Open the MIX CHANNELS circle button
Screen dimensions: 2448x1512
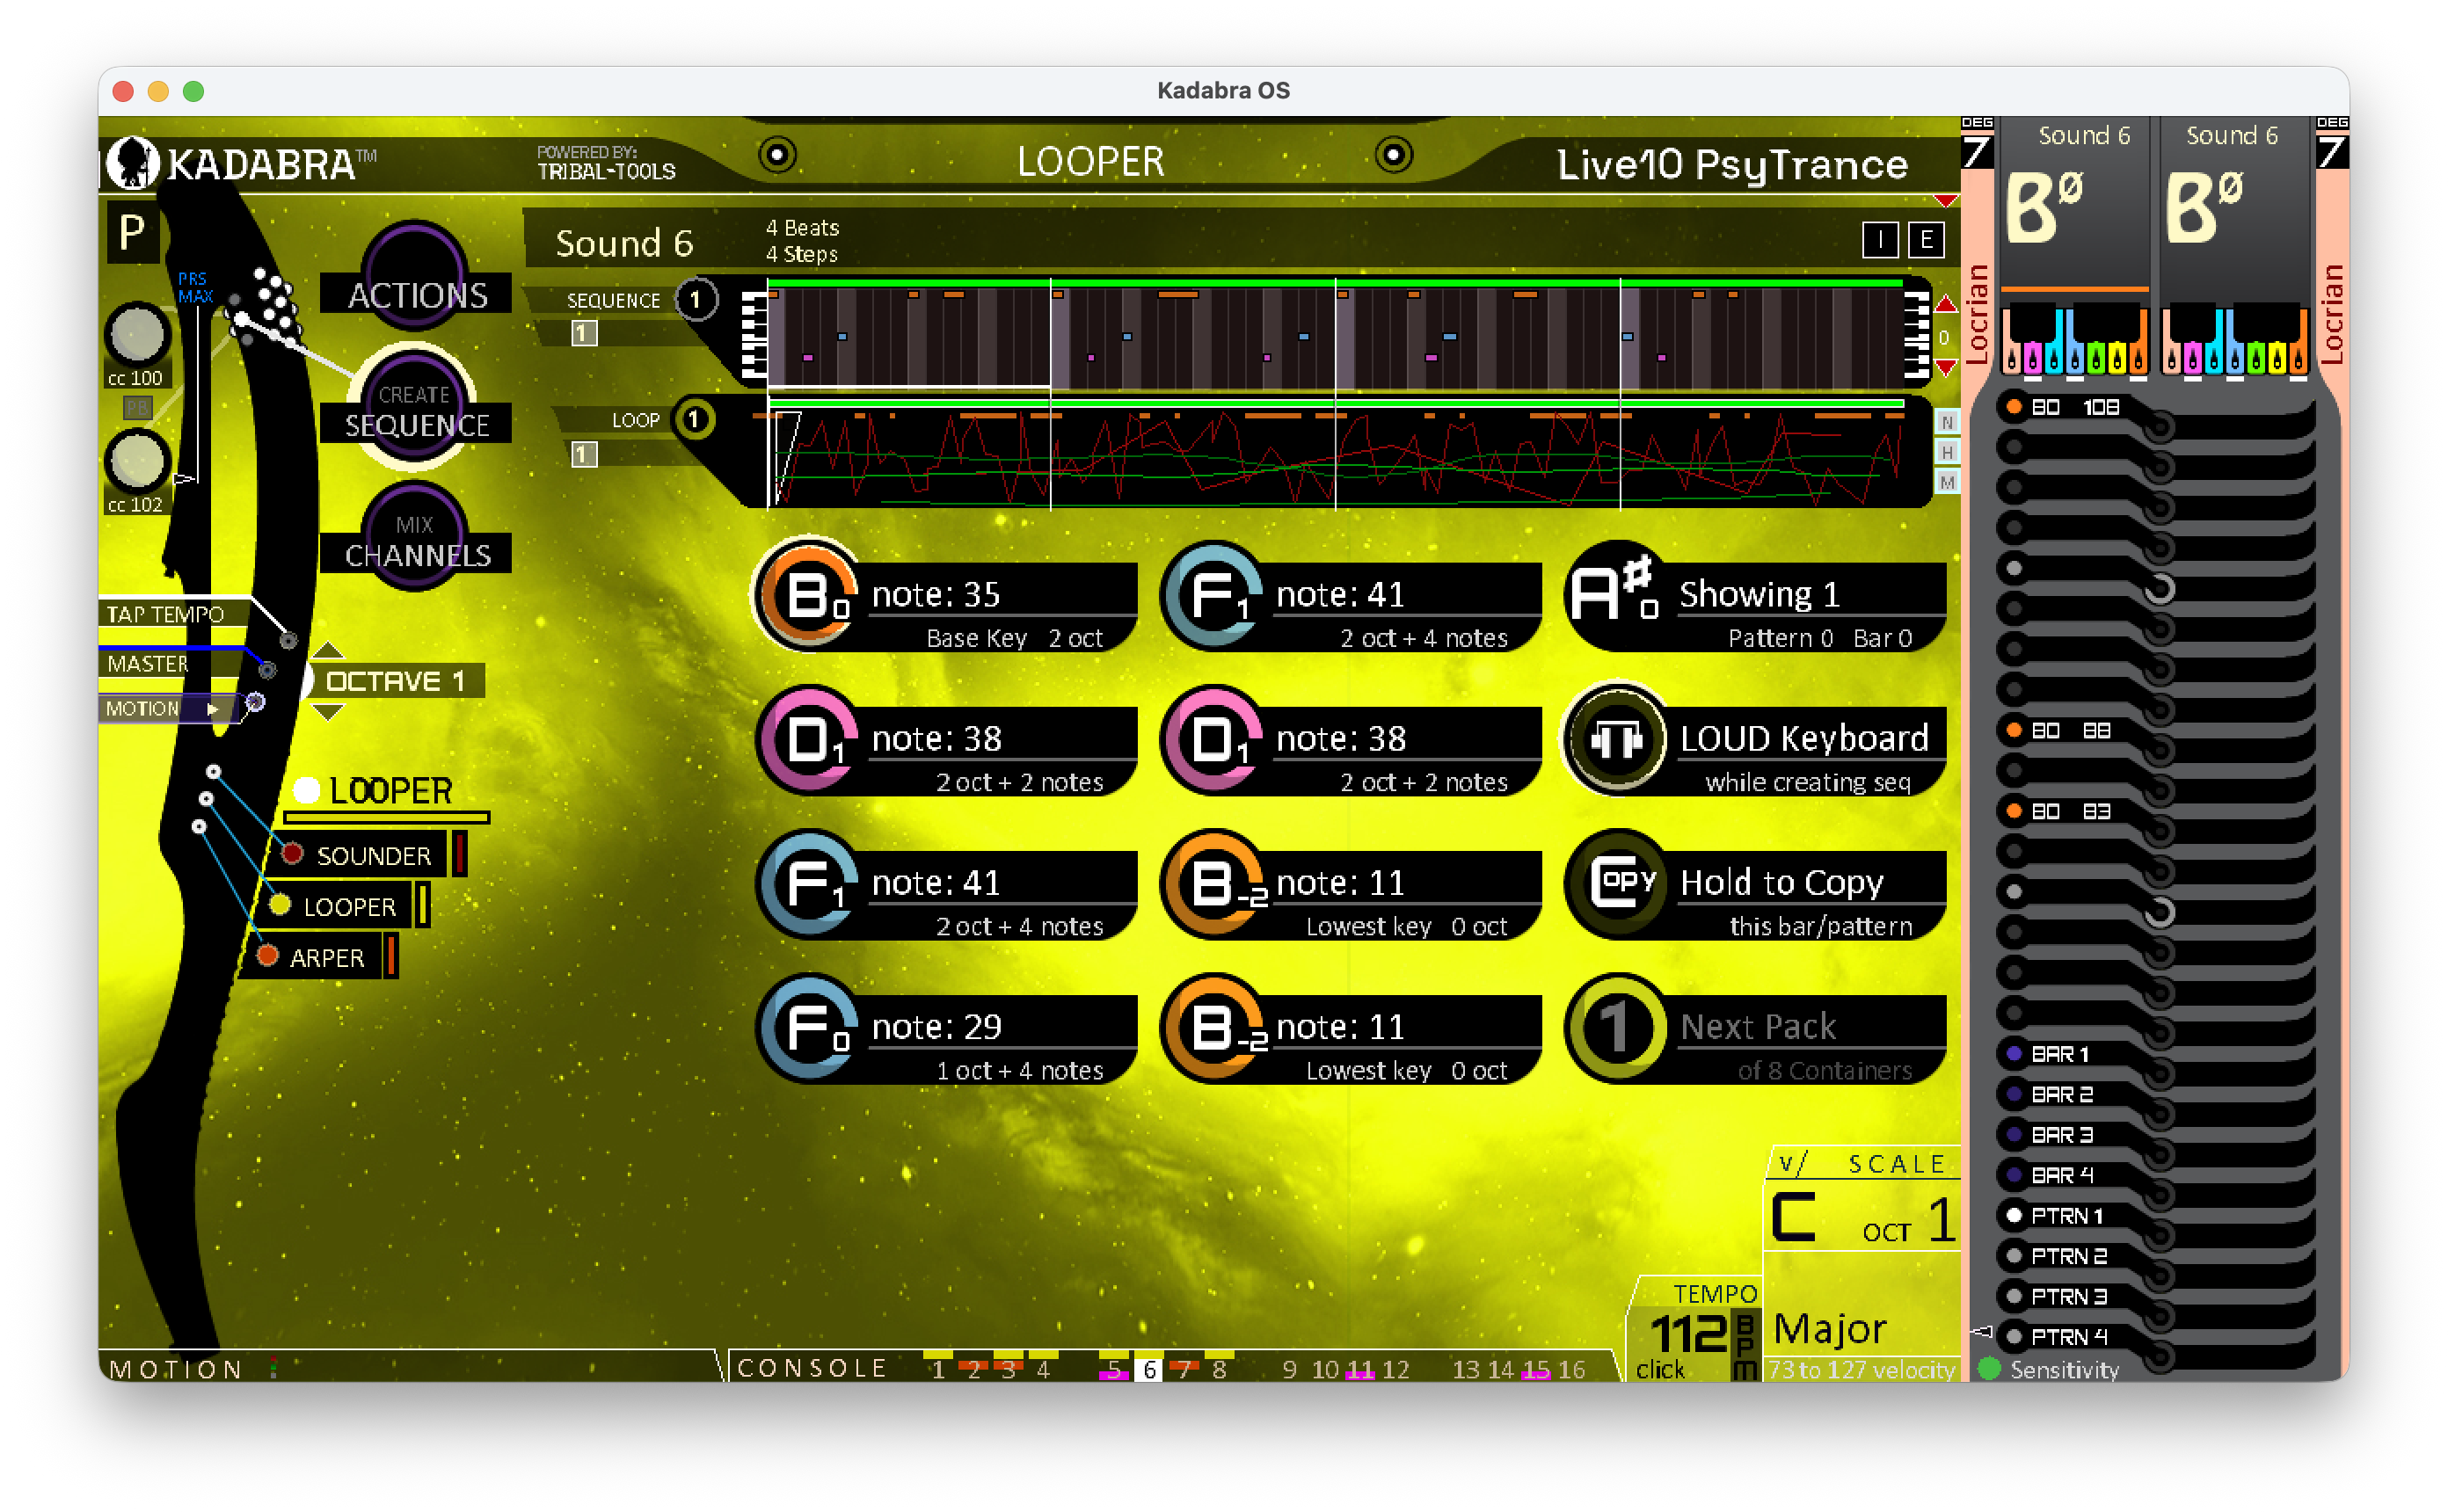click(415, 538)
